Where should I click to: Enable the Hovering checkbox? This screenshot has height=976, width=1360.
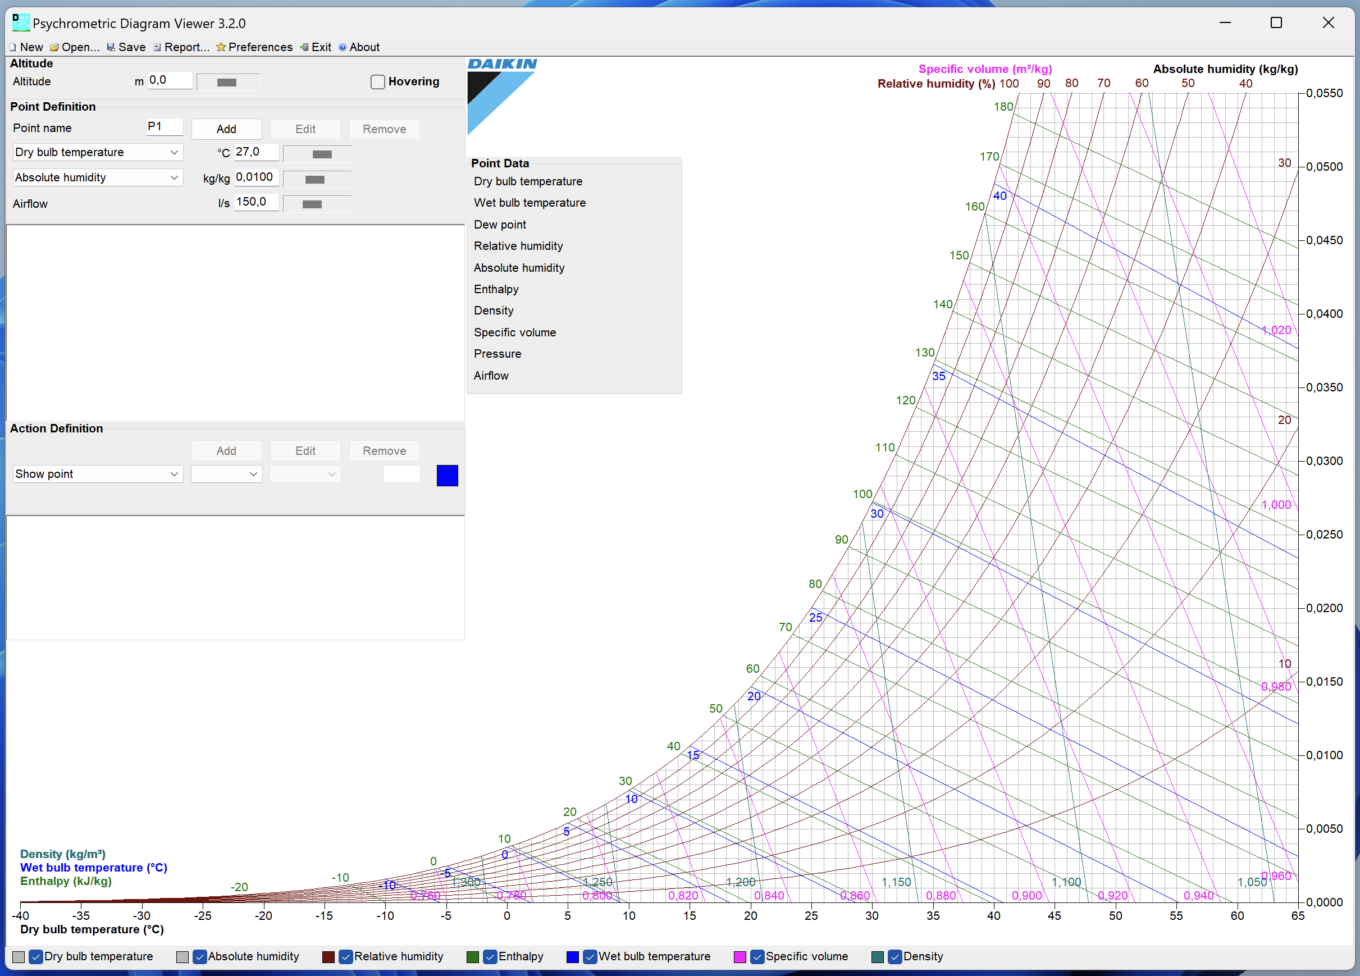(x=377, y=81)
